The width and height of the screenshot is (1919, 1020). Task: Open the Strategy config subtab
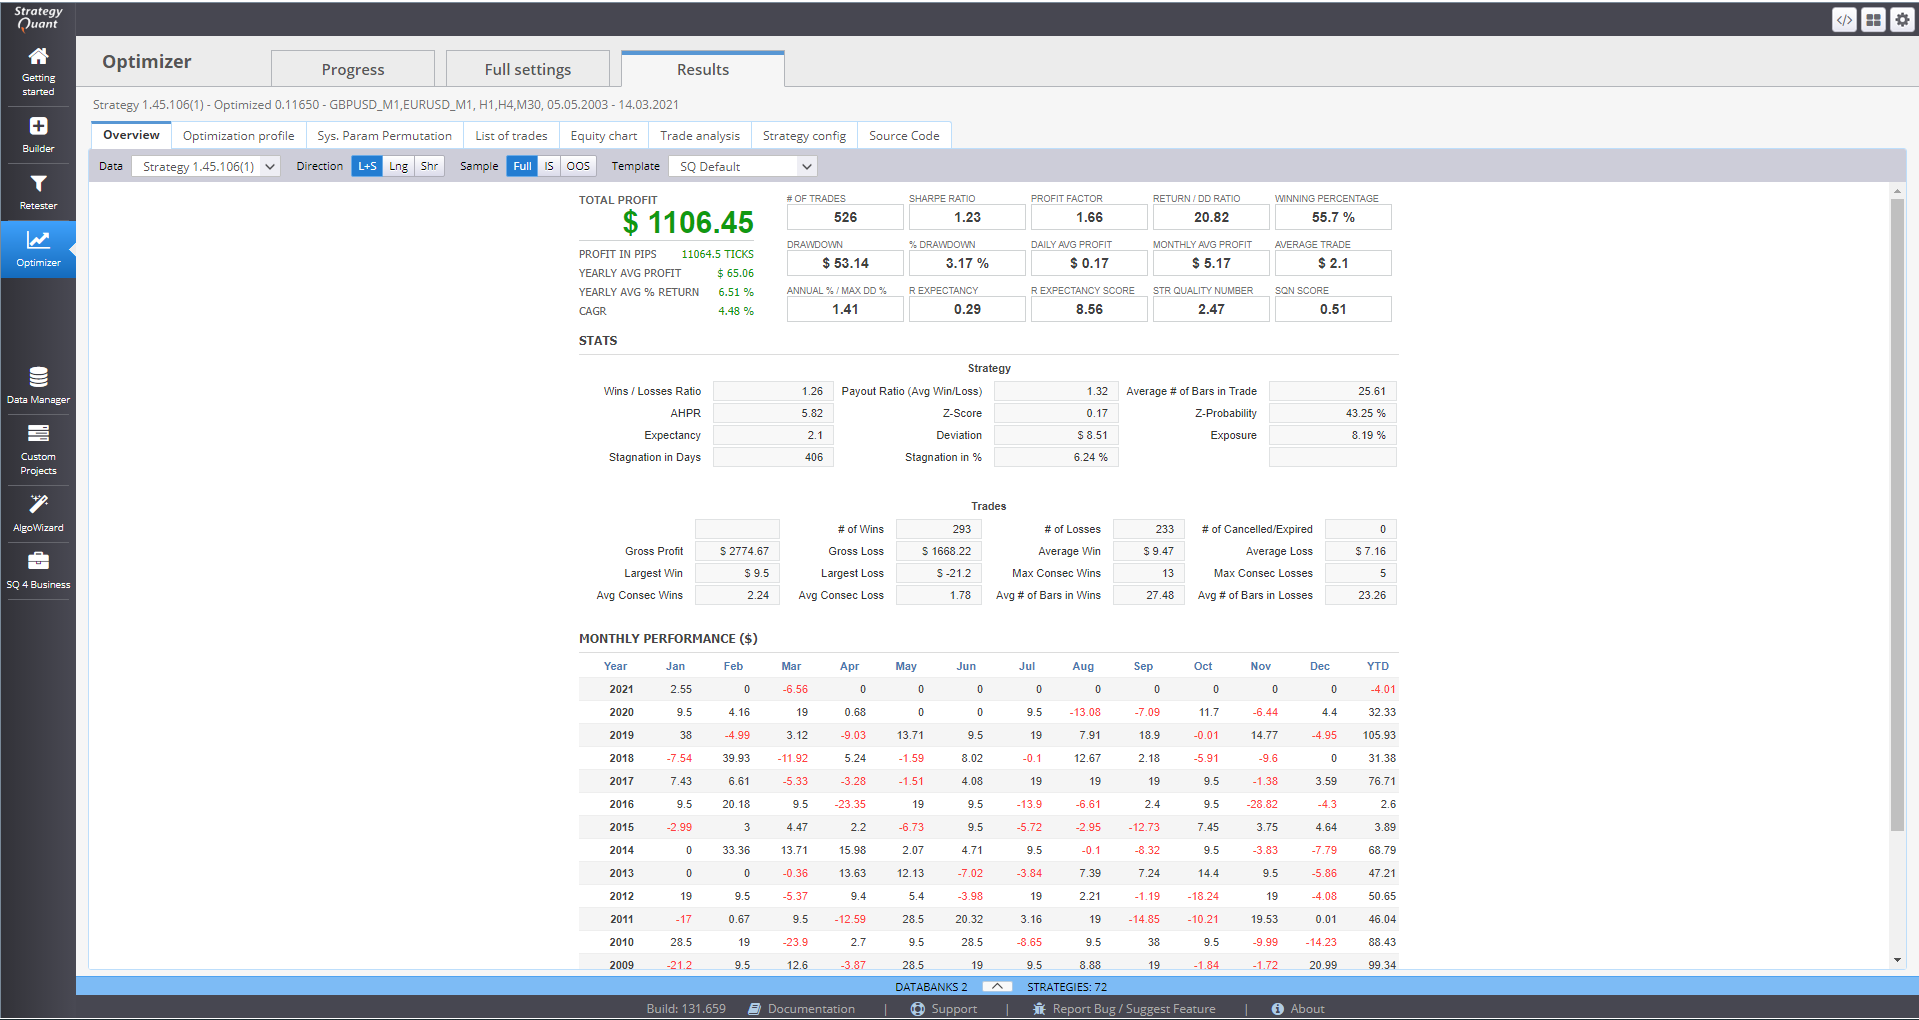[x=804, y=135]
